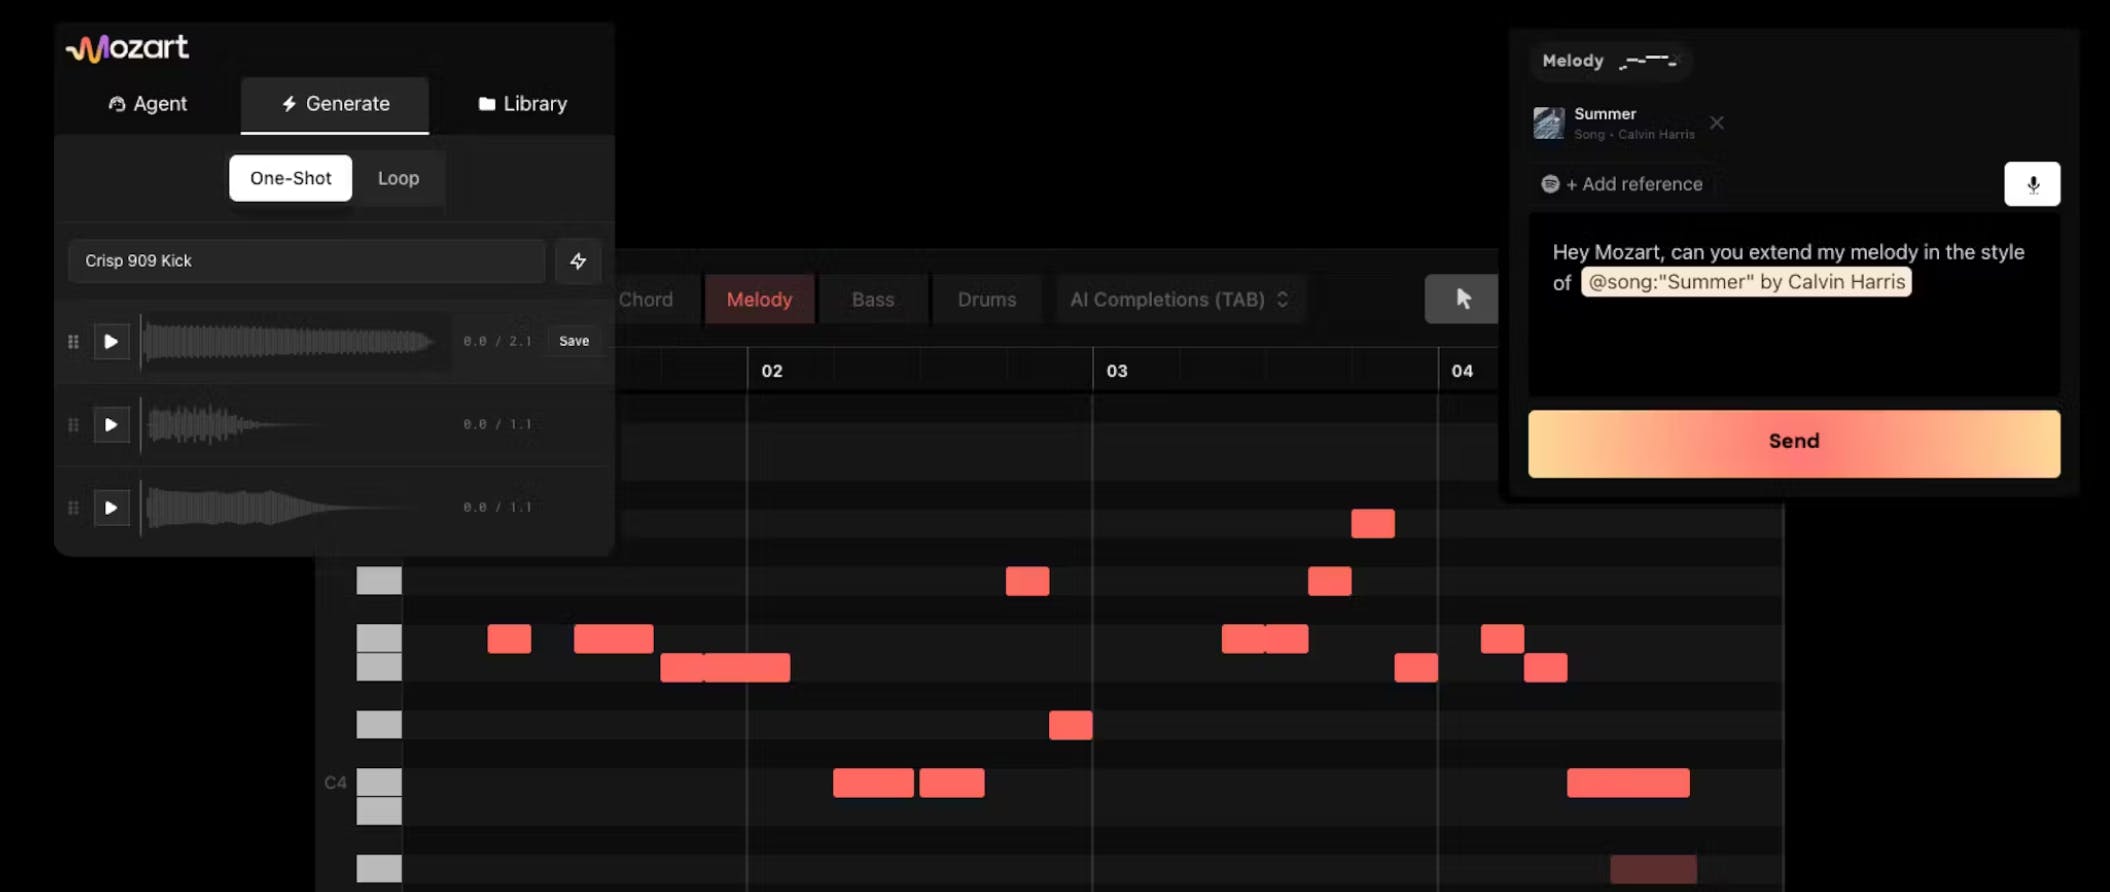Click the microphone voice input button
The height and width of the screenshot is (892, 2110).
pos(2032,184)
